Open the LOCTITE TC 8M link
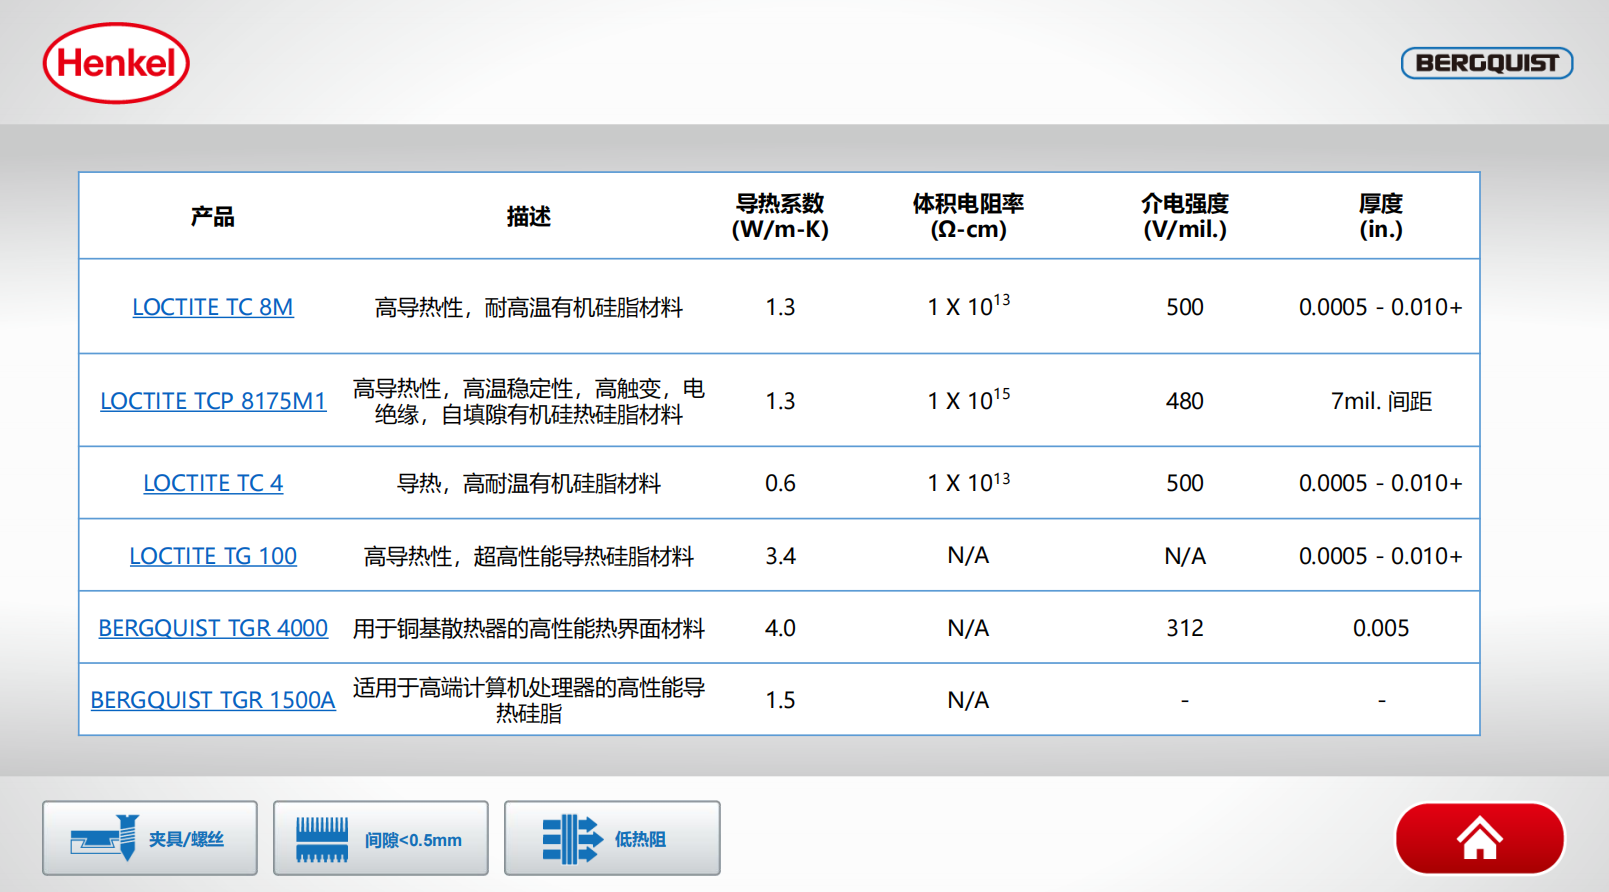Screen dimensions: 1609x892 [213, 307]
